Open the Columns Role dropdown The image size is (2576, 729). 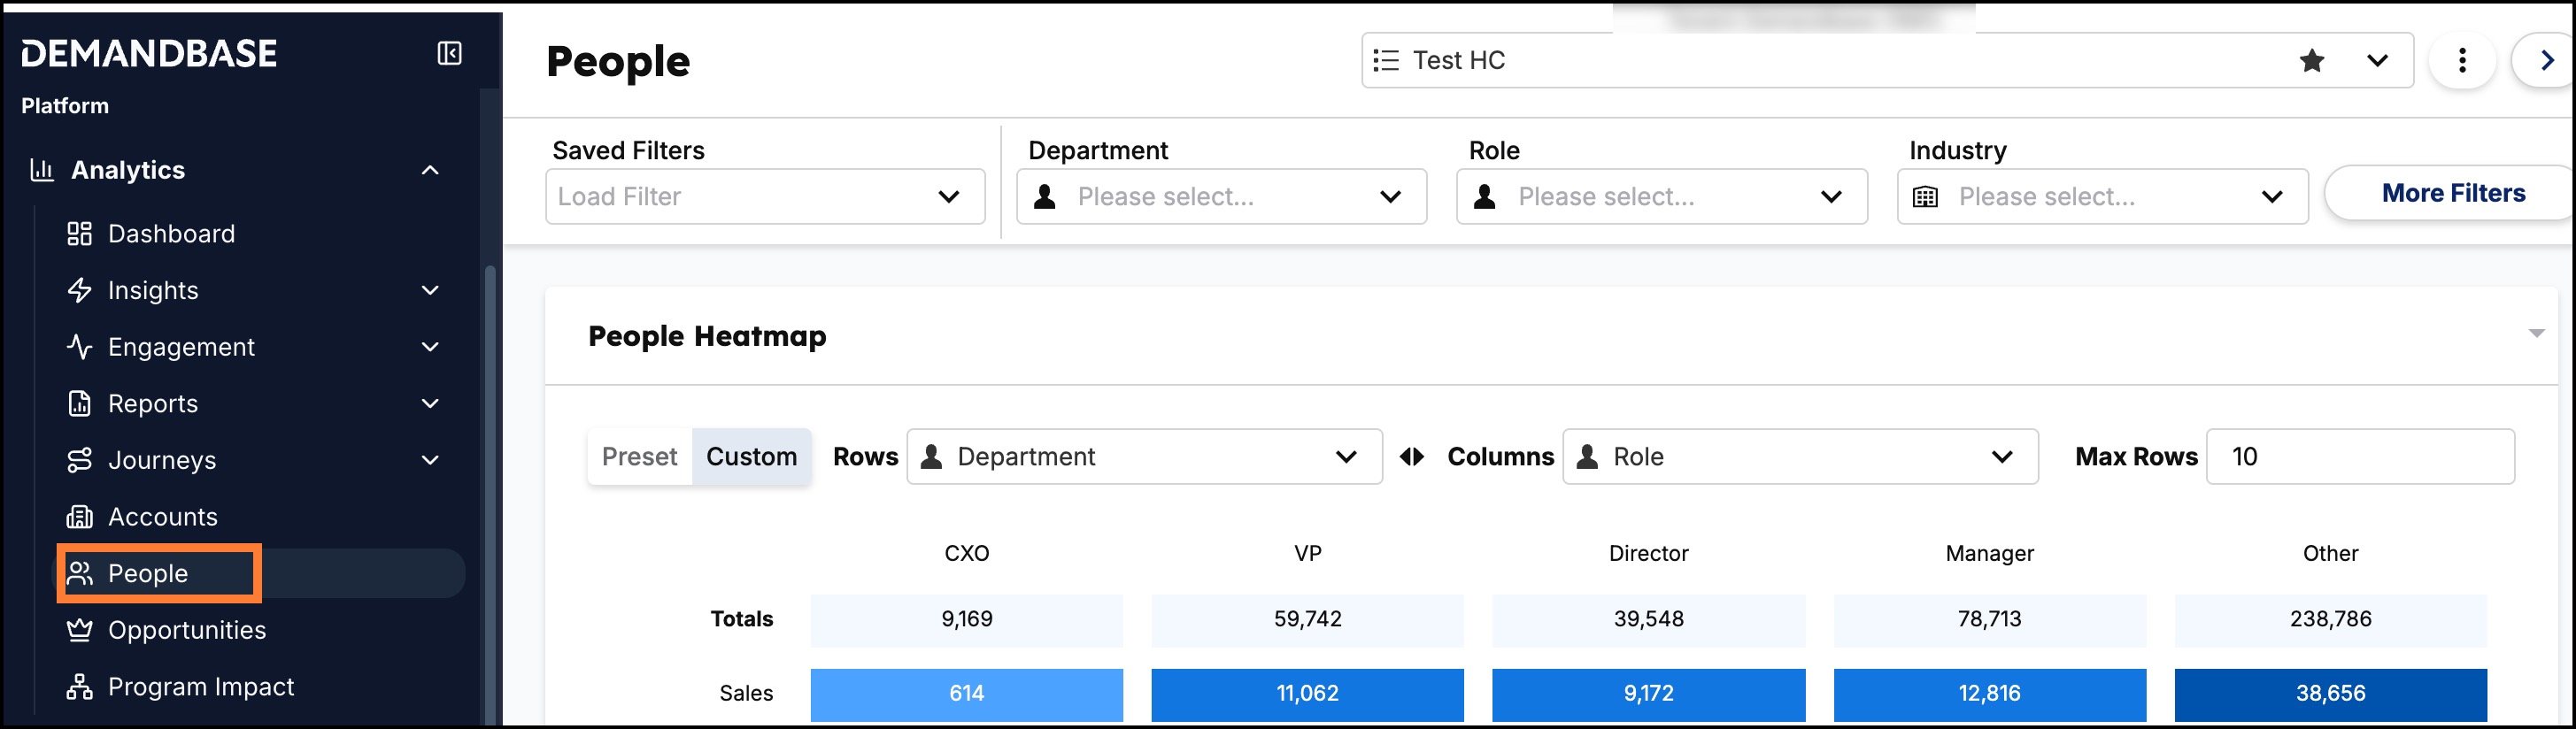coord(1800,457)
